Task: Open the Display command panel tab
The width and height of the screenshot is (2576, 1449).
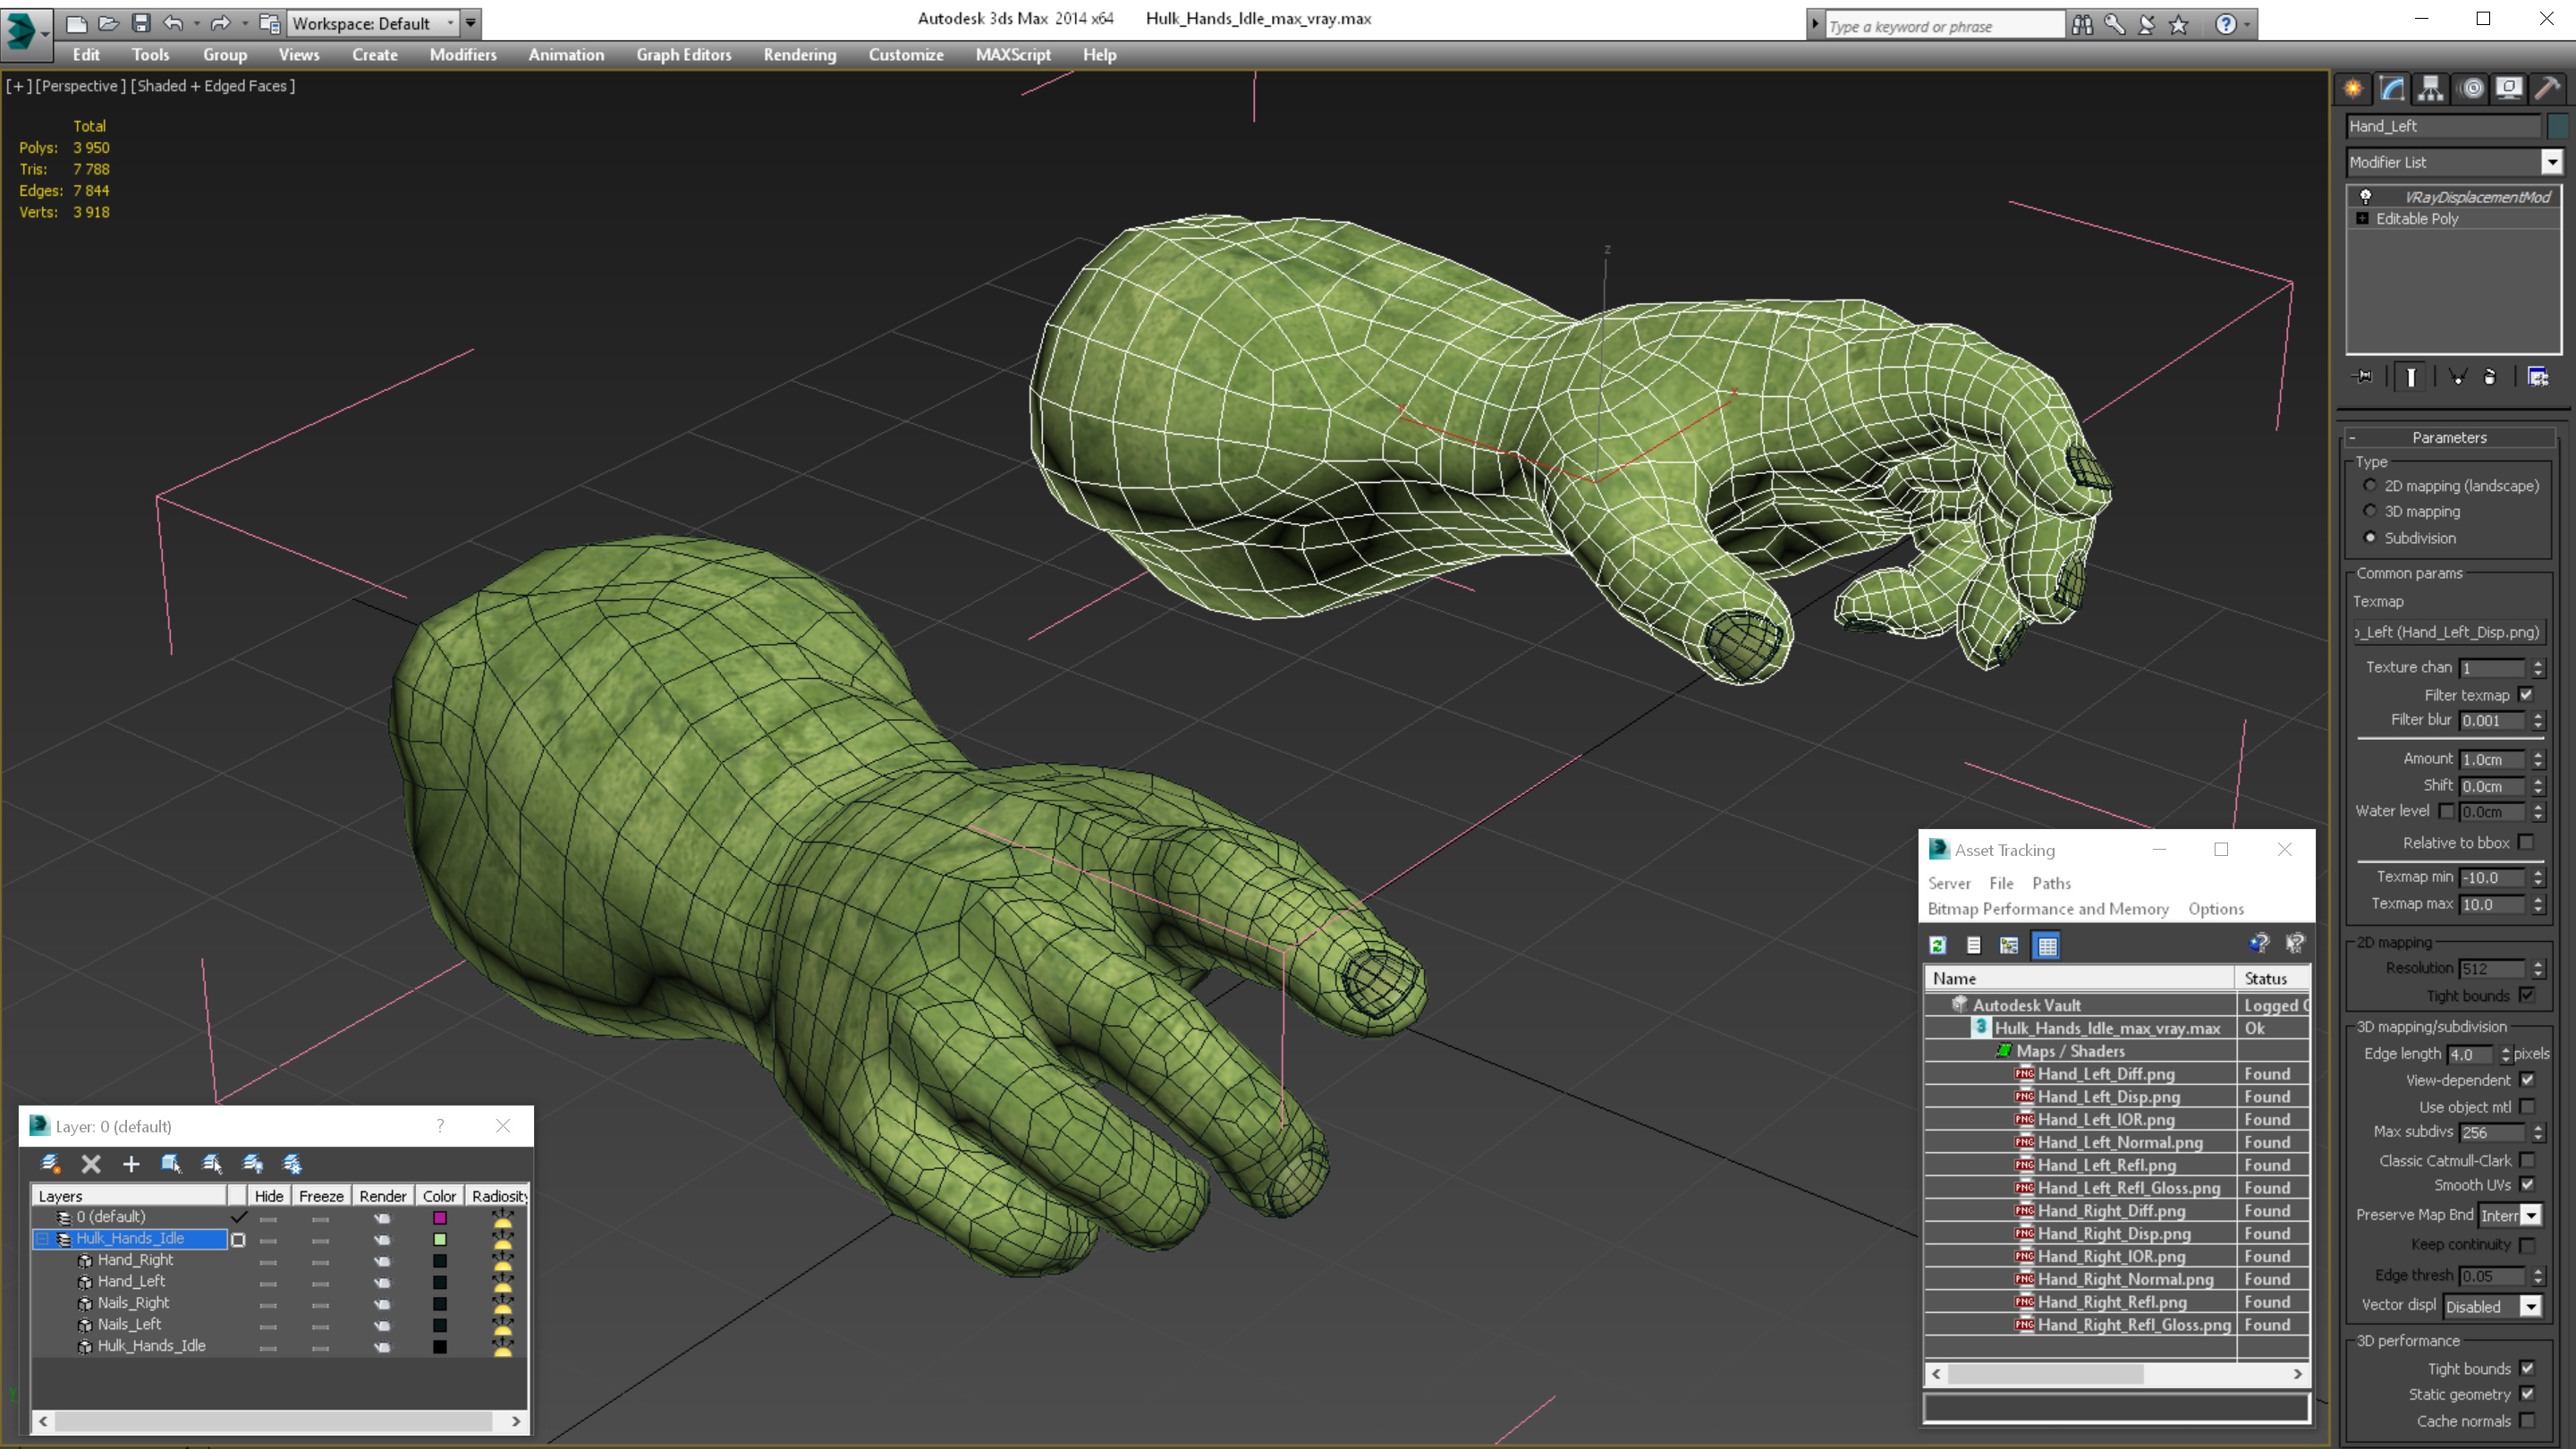Action: coord(2509,89)
